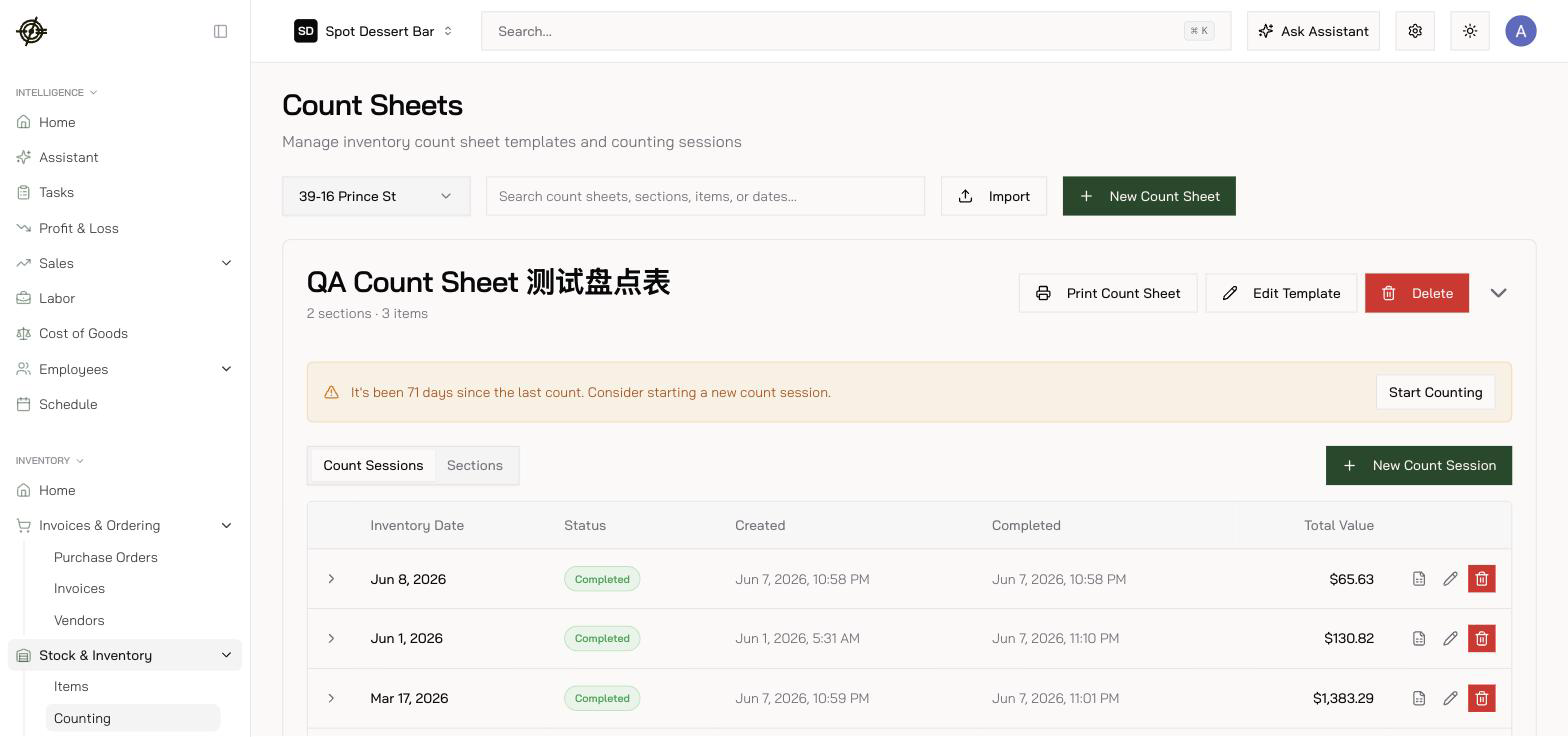The image size is (1568, 737).
Task: Click Edit Template
Action: (x=1281, y=293)
